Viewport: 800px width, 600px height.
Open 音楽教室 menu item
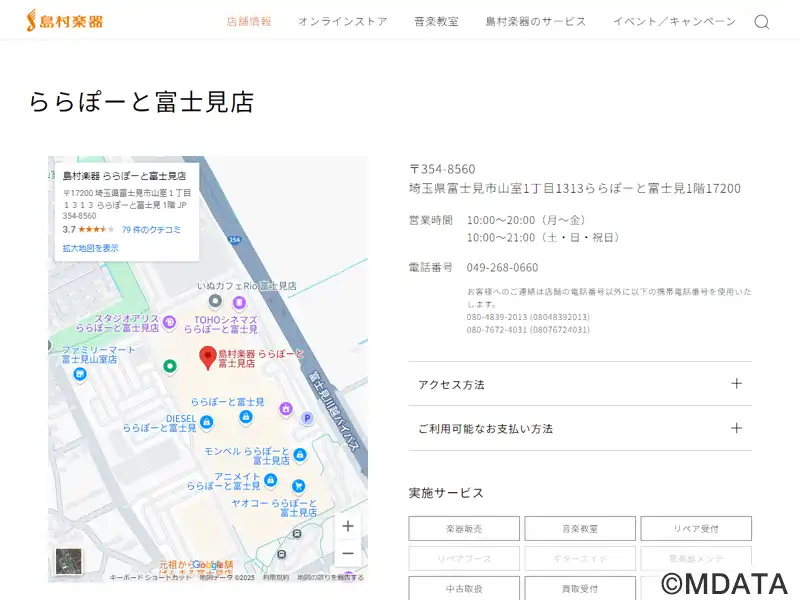[436, 21]
